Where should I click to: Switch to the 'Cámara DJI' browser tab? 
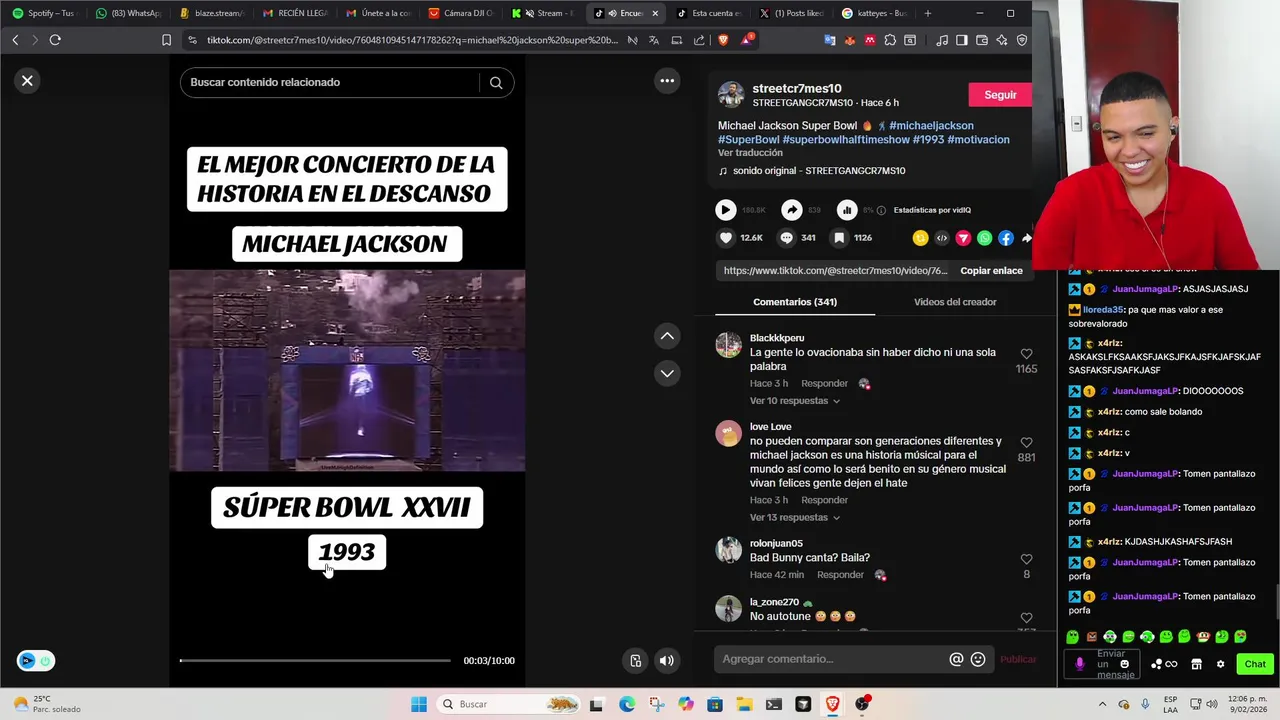[462, 13]
